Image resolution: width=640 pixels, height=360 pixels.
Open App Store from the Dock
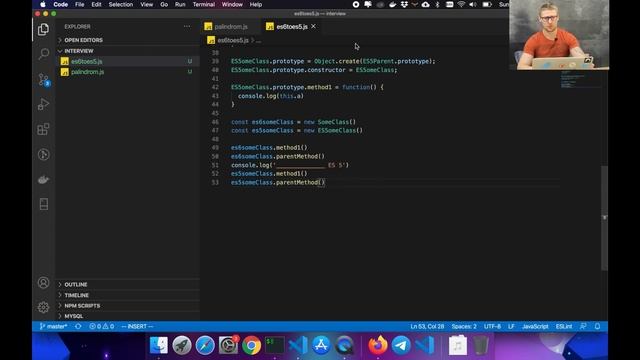321,345
